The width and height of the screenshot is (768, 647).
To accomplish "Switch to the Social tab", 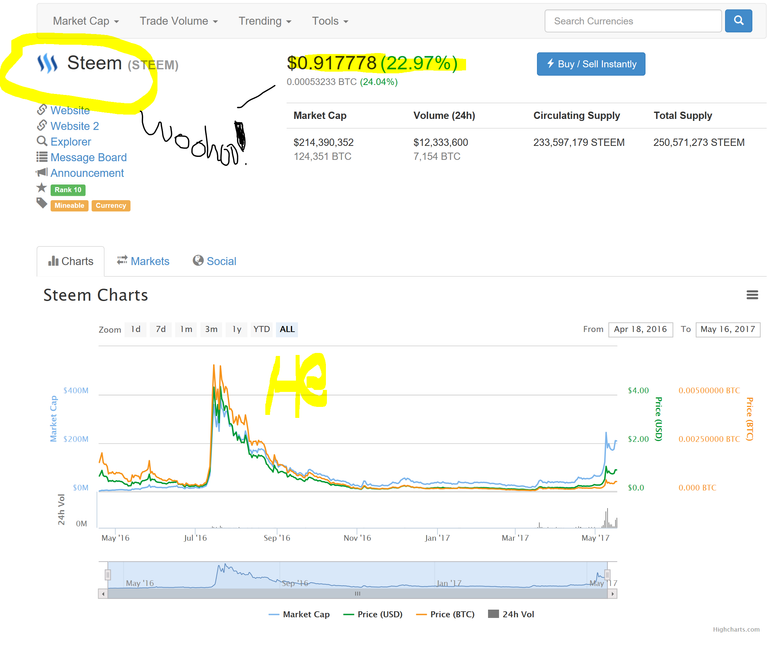I will 215,261.
